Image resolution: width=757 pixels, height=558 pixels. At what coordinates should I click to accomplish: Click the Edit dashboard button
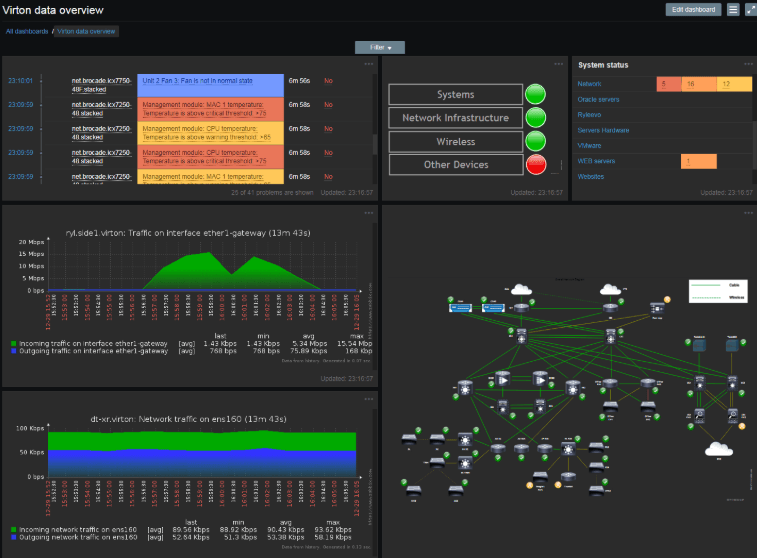693,10
